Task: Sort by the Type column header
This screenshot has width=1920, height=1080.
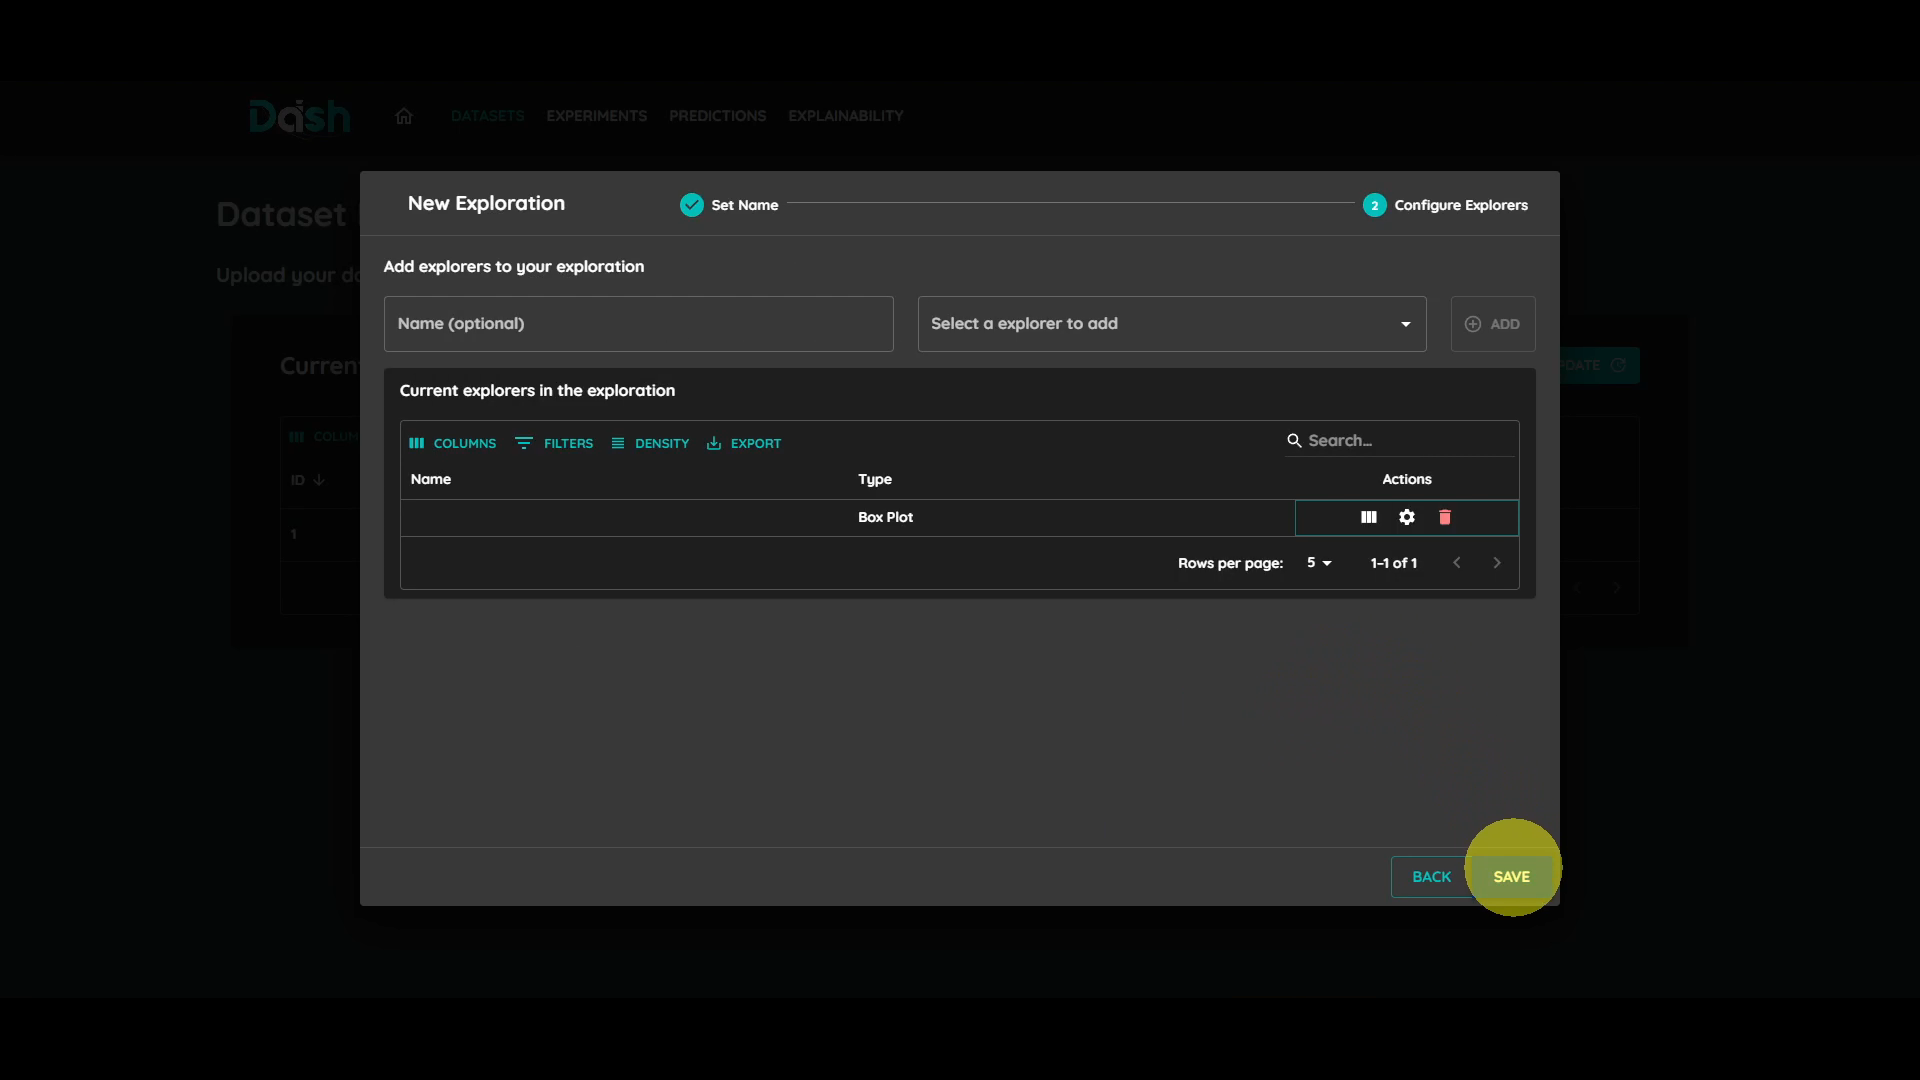Action: (x=875, y=479)
